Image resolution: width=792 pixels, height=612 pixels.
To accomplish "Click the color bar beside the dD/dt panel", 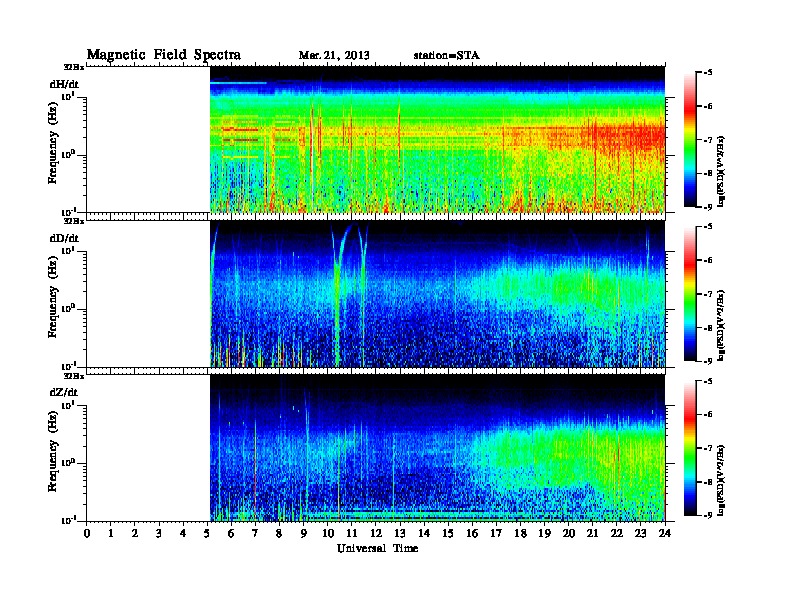I will tap(690, 293).
